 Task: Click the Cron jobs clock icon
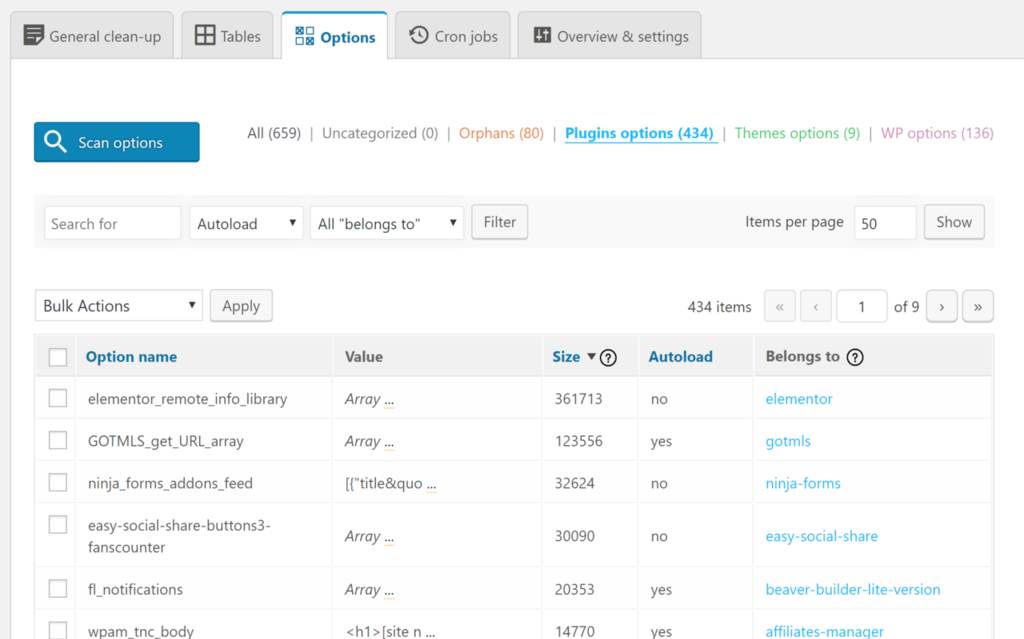419,36
